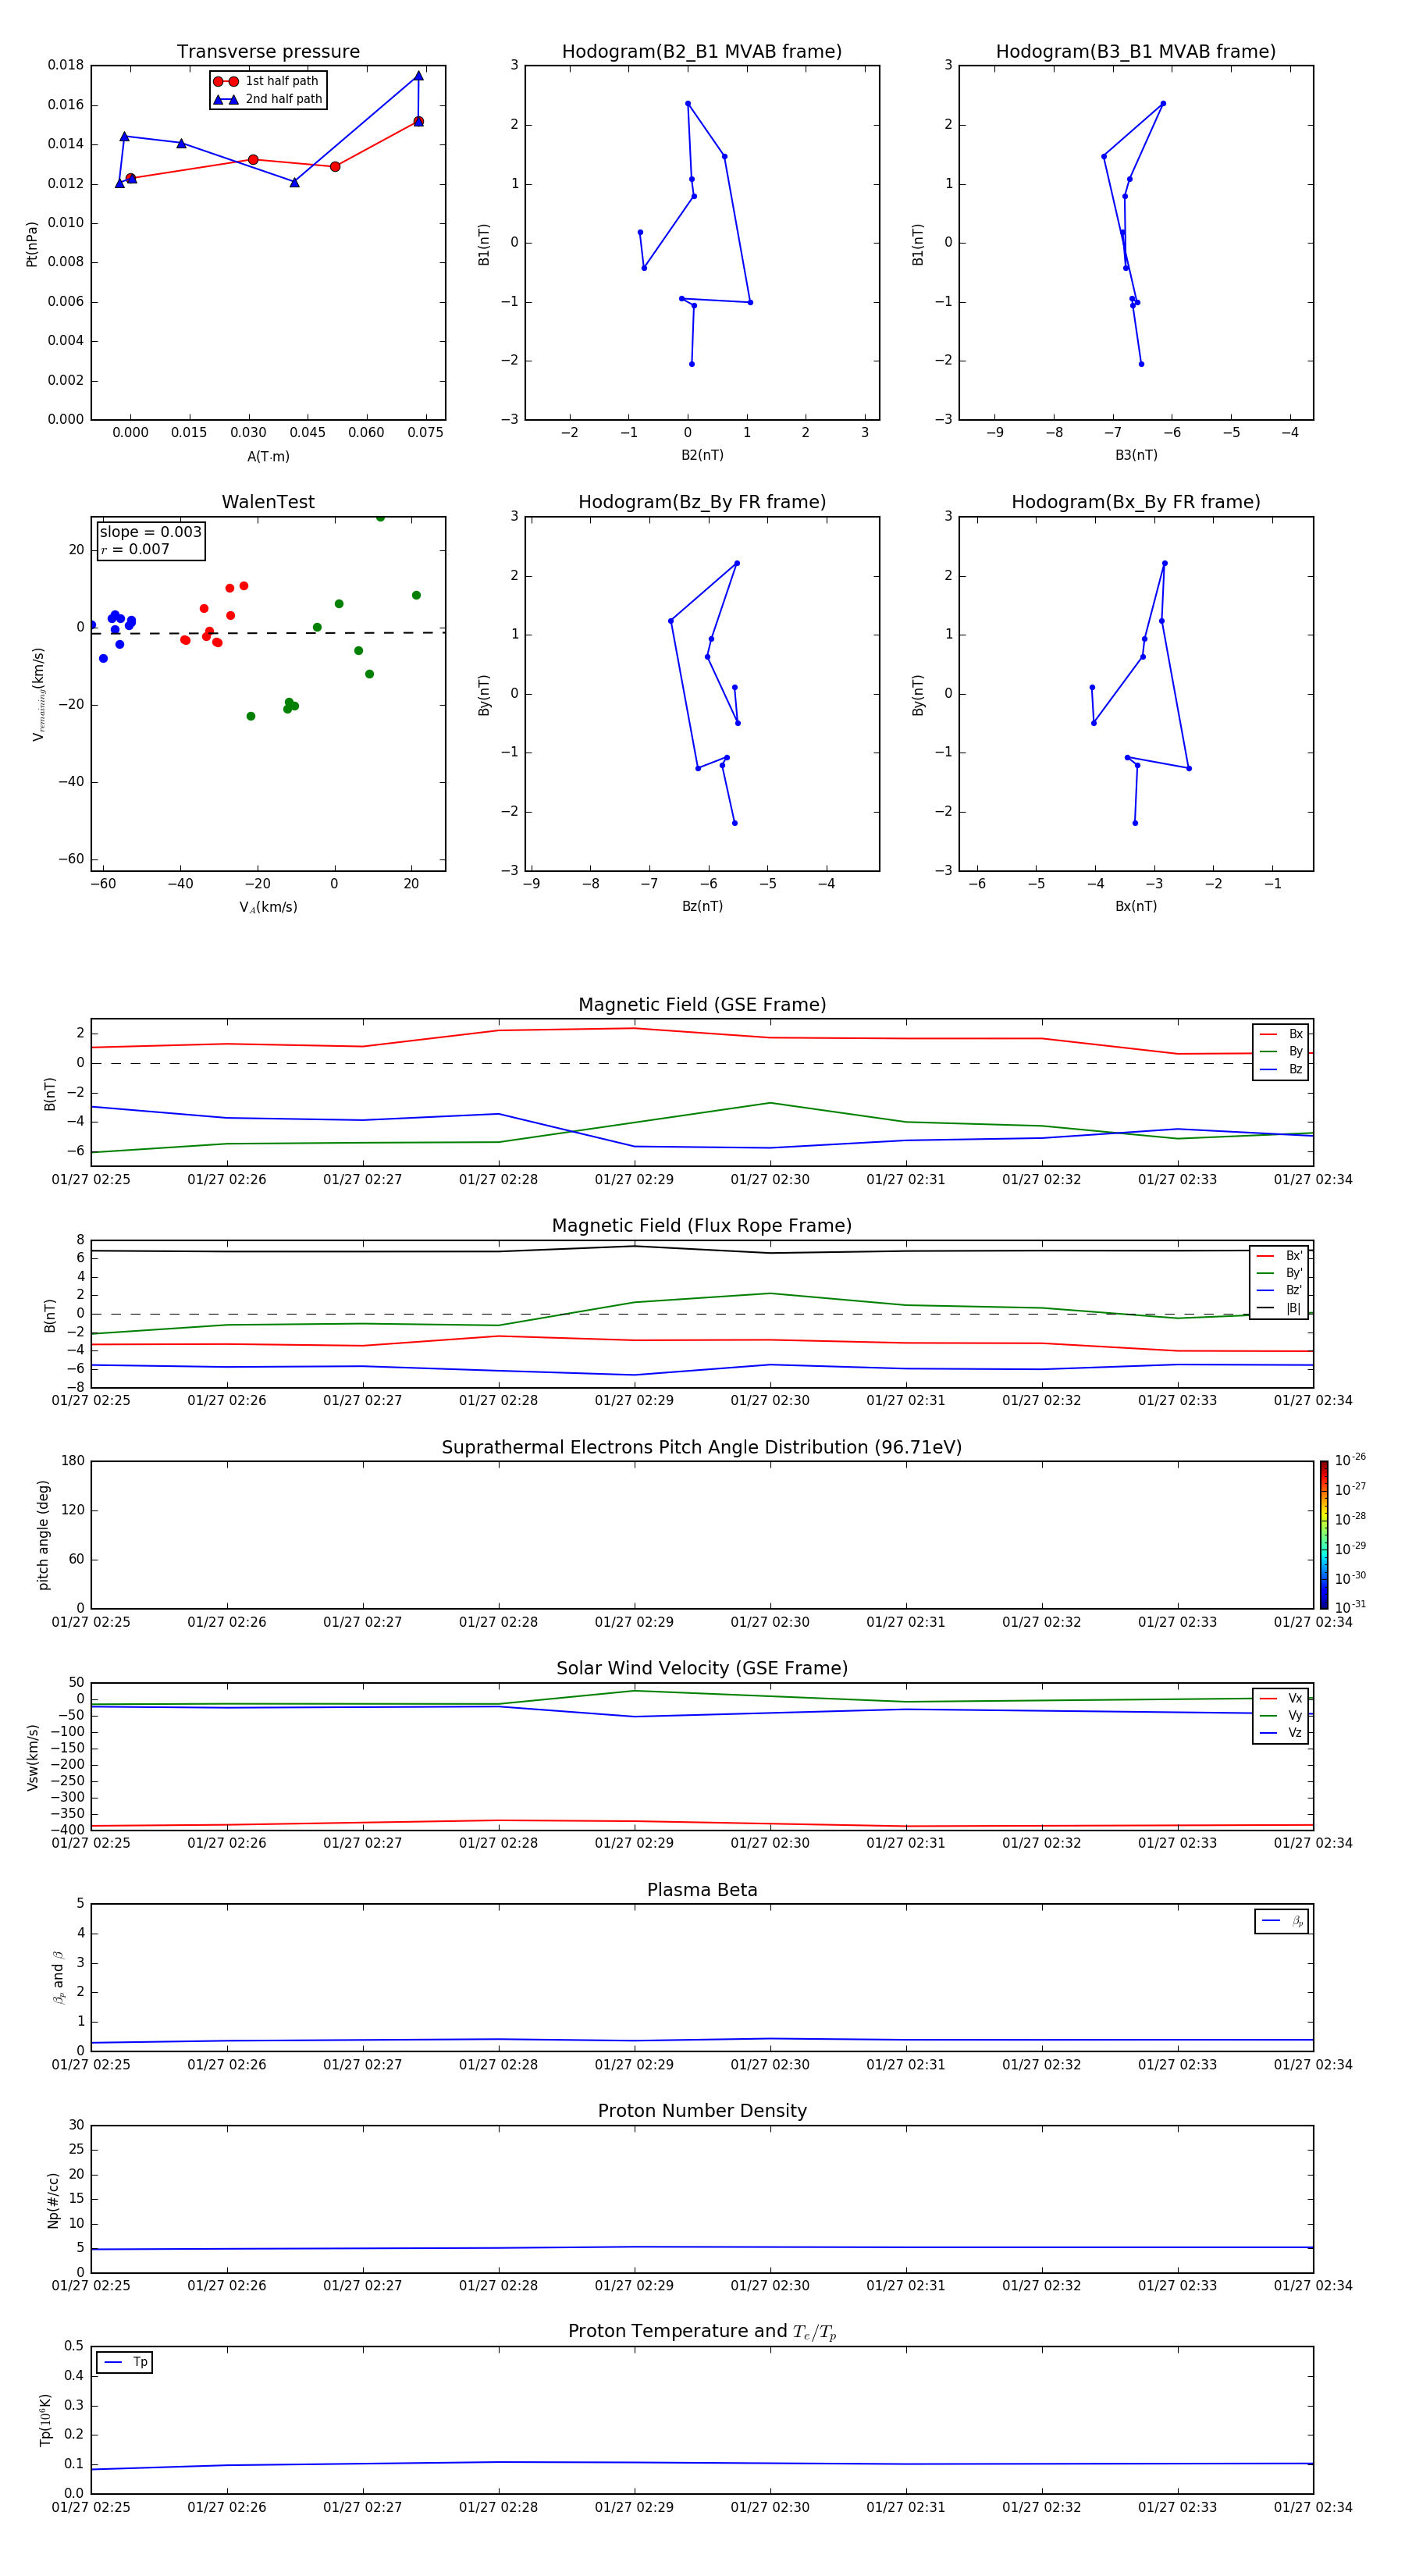
Task: Select the "Pt(nPa)" y-axis label
Action: [x=32, y=243]
